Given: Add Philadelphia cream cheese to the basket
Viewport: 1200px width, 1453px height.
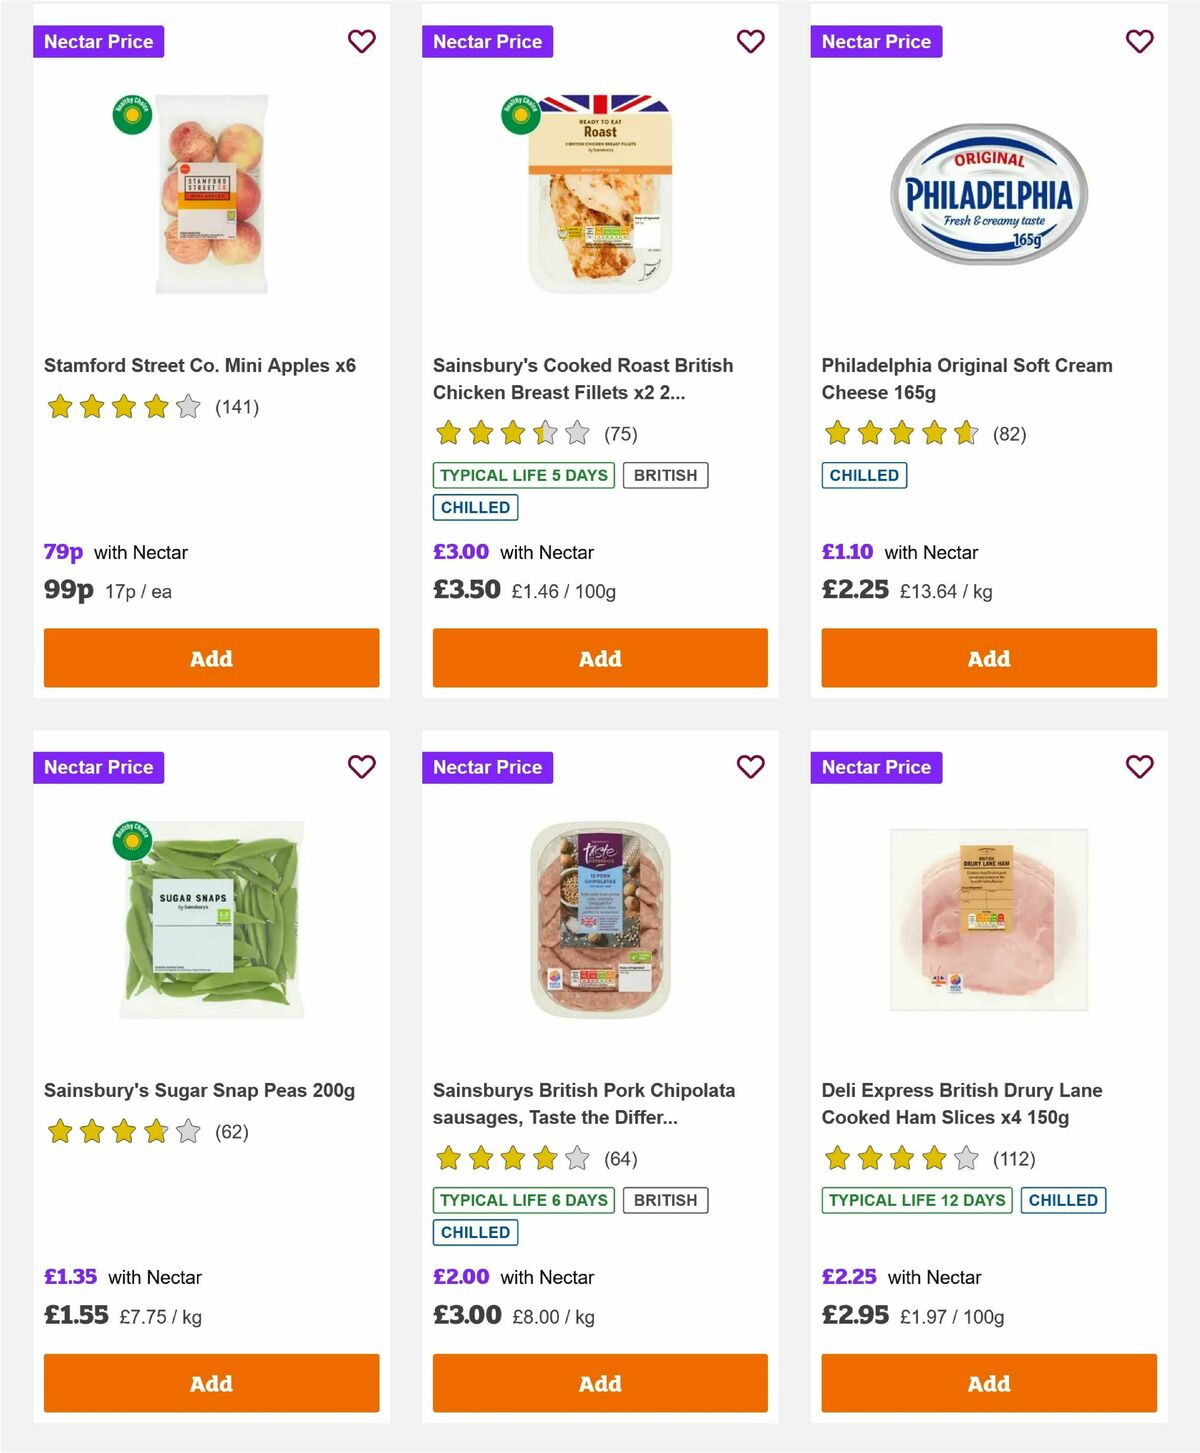Looking at the screenshot, I should [988, 658].
